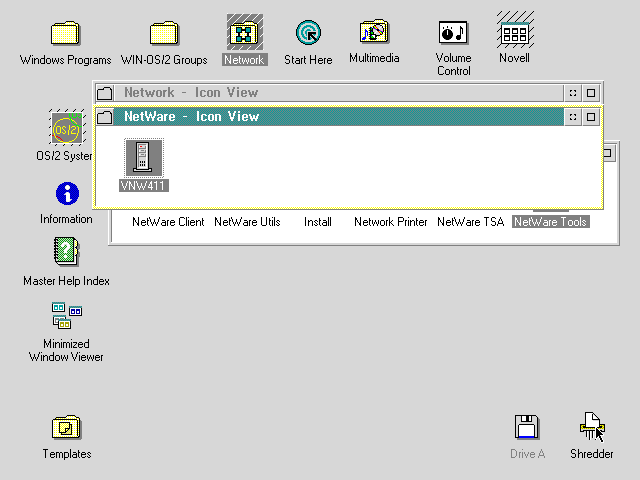
Task: Click the Master Help Index label
Action: click(x=66, y=281)
